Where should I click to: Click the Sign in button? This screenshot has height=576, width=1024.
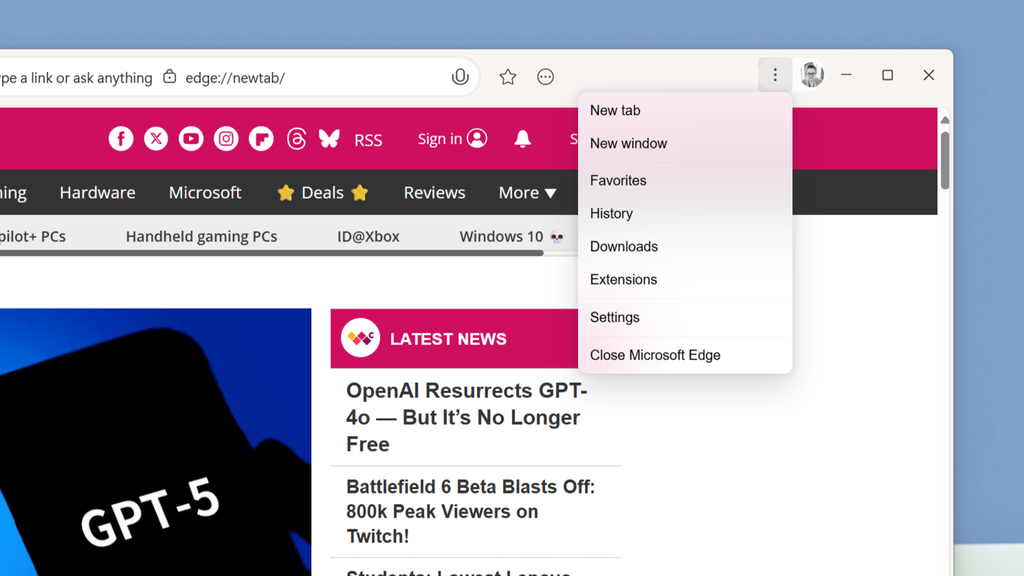pyautogui.click(x=452, y=139)
